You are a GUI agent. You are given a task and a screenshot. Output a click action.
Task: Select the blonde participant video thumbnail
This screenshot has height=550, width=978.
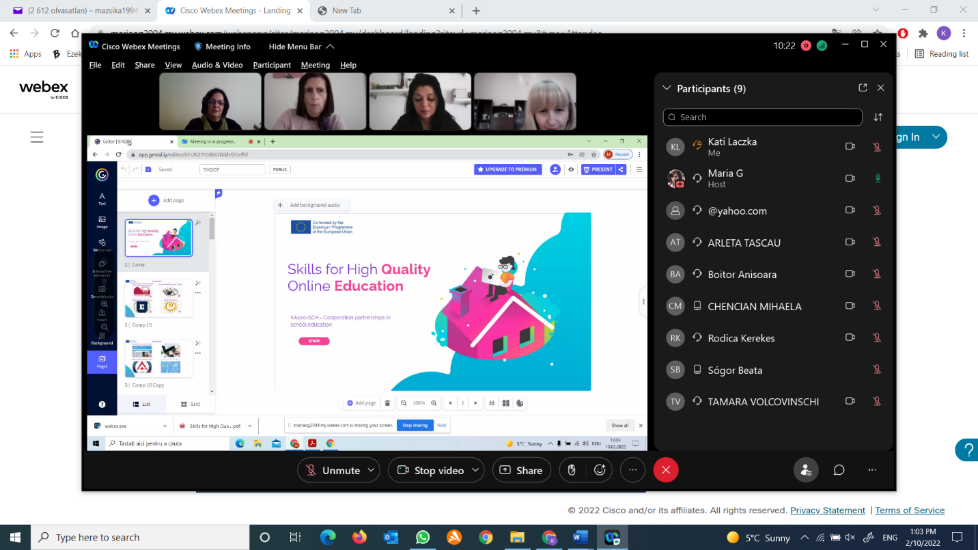525,102
